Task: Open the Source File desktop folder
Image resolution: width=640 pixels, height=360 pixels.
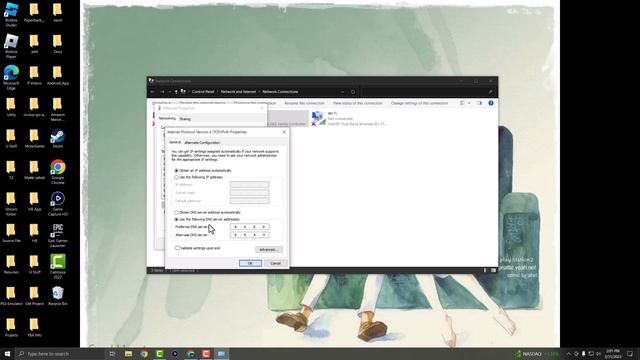Action: pyautogui.click(x=11, y=233)
